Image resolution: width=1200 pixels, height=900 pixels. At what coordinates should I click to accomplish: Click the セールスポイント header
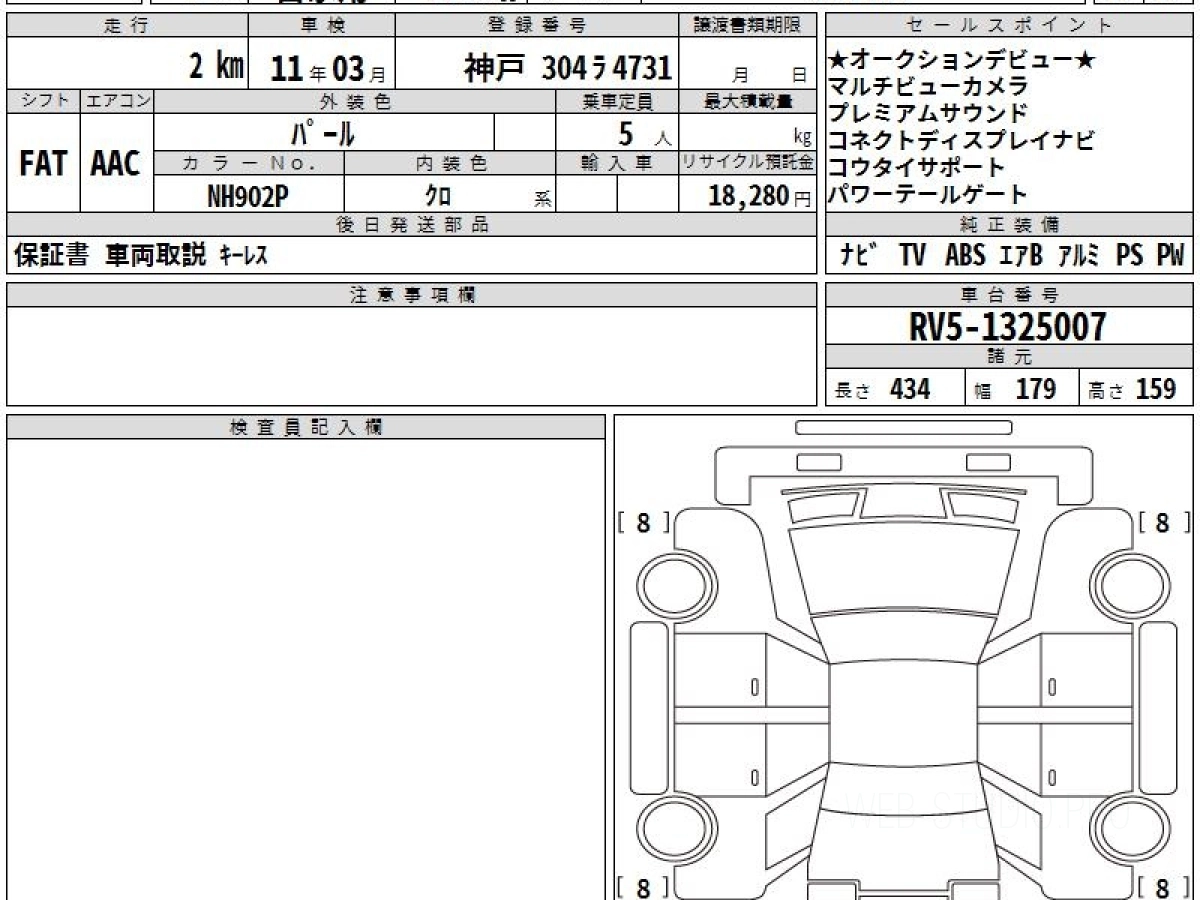click(x=1009, y=26)
